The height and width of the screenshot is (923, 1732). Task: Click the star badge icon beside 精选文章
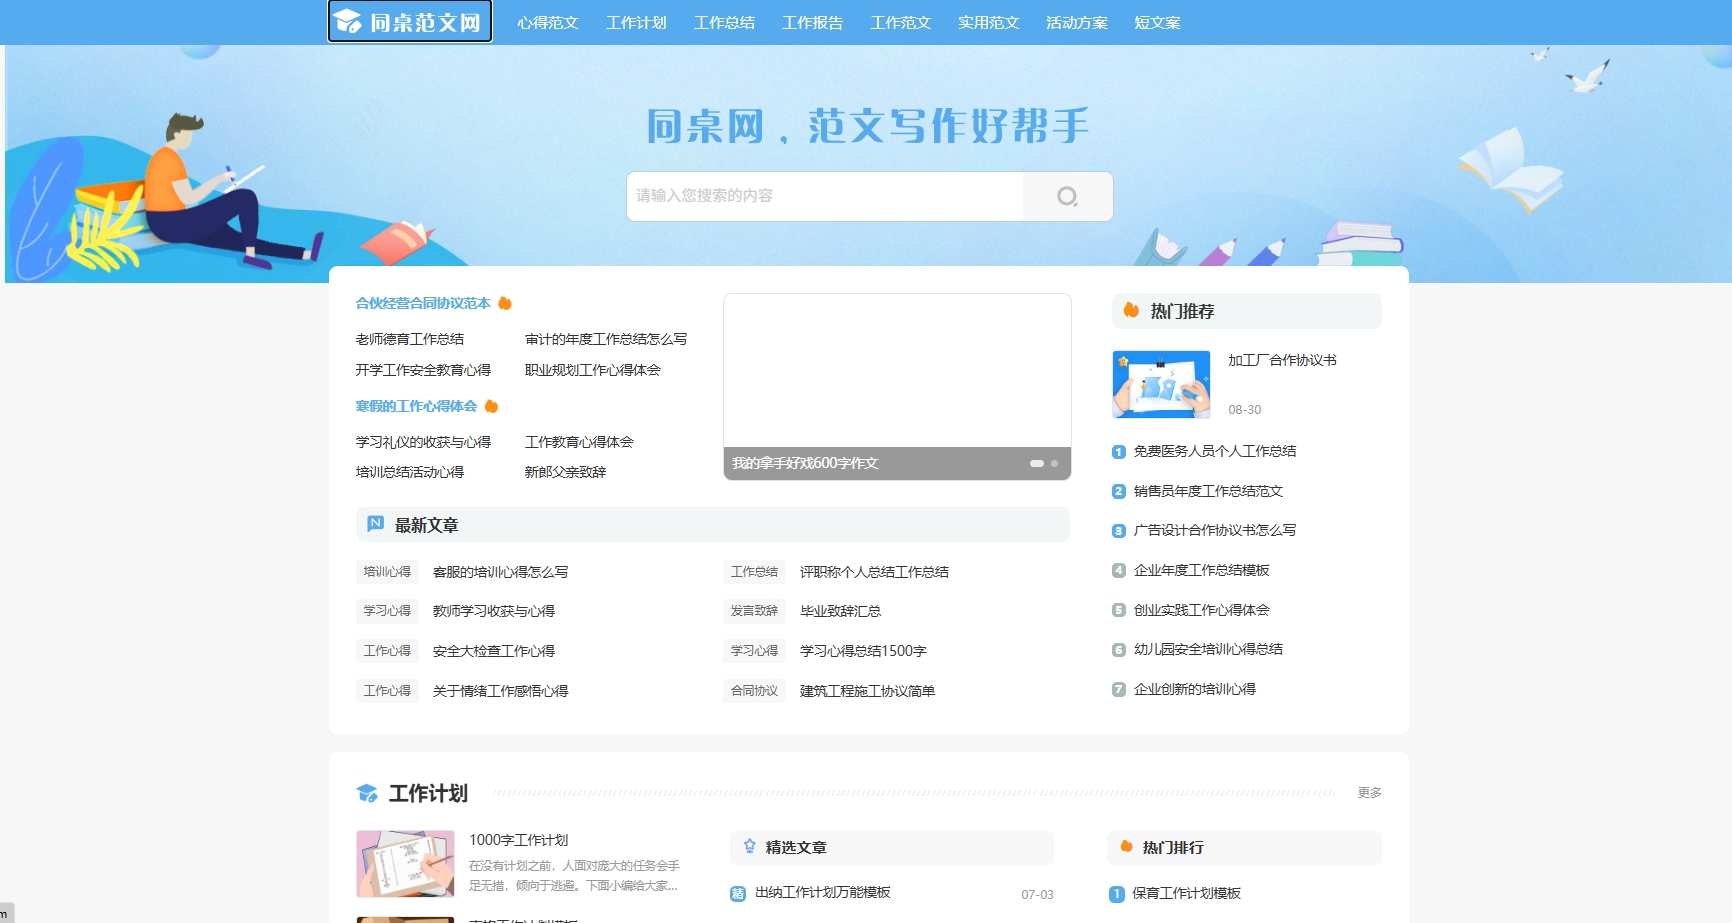(x=748, y=847)
